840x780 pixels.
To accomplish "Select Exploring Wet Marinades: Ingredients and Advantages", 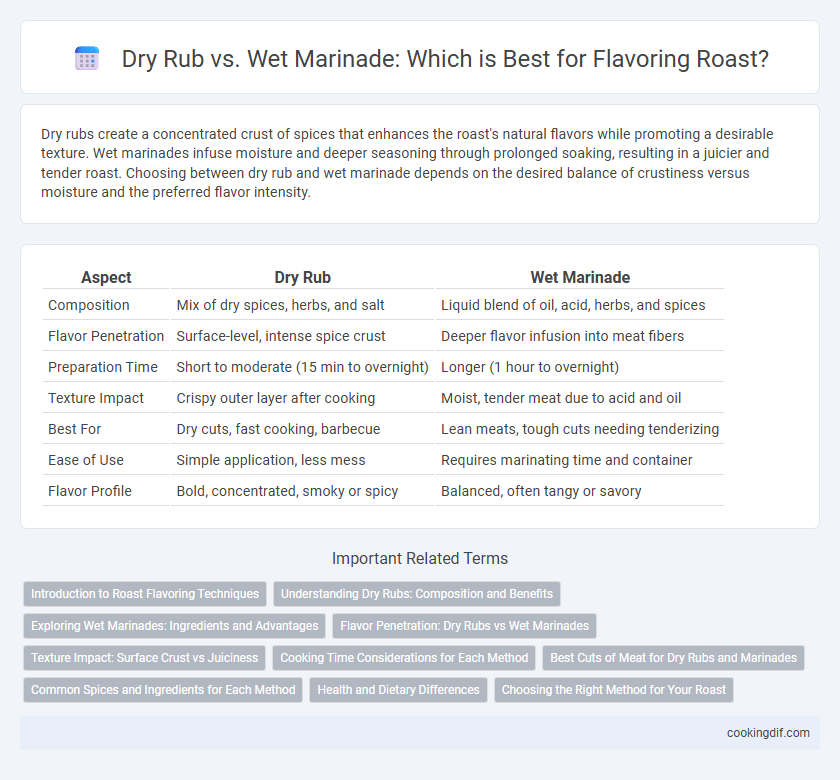I will point(175,626).
